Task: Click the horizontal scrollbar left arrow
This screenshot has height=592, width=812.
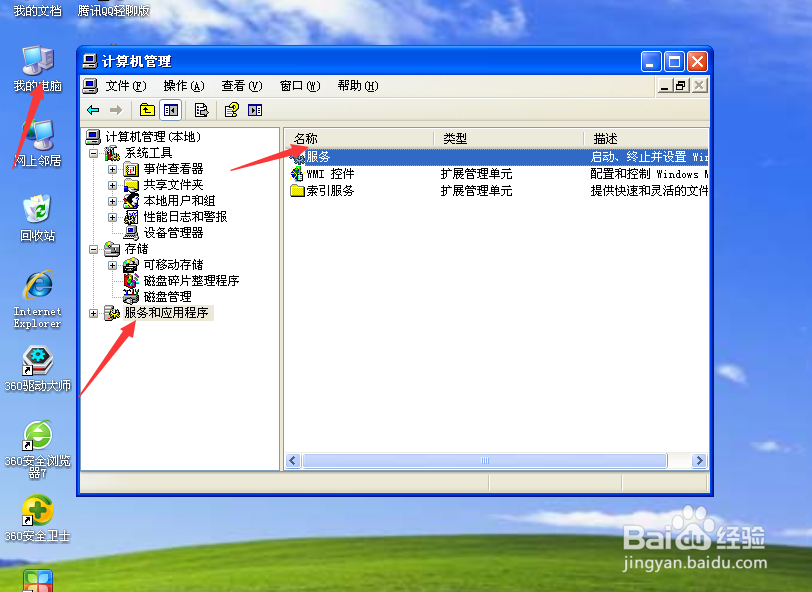Action: click(293, 460)
